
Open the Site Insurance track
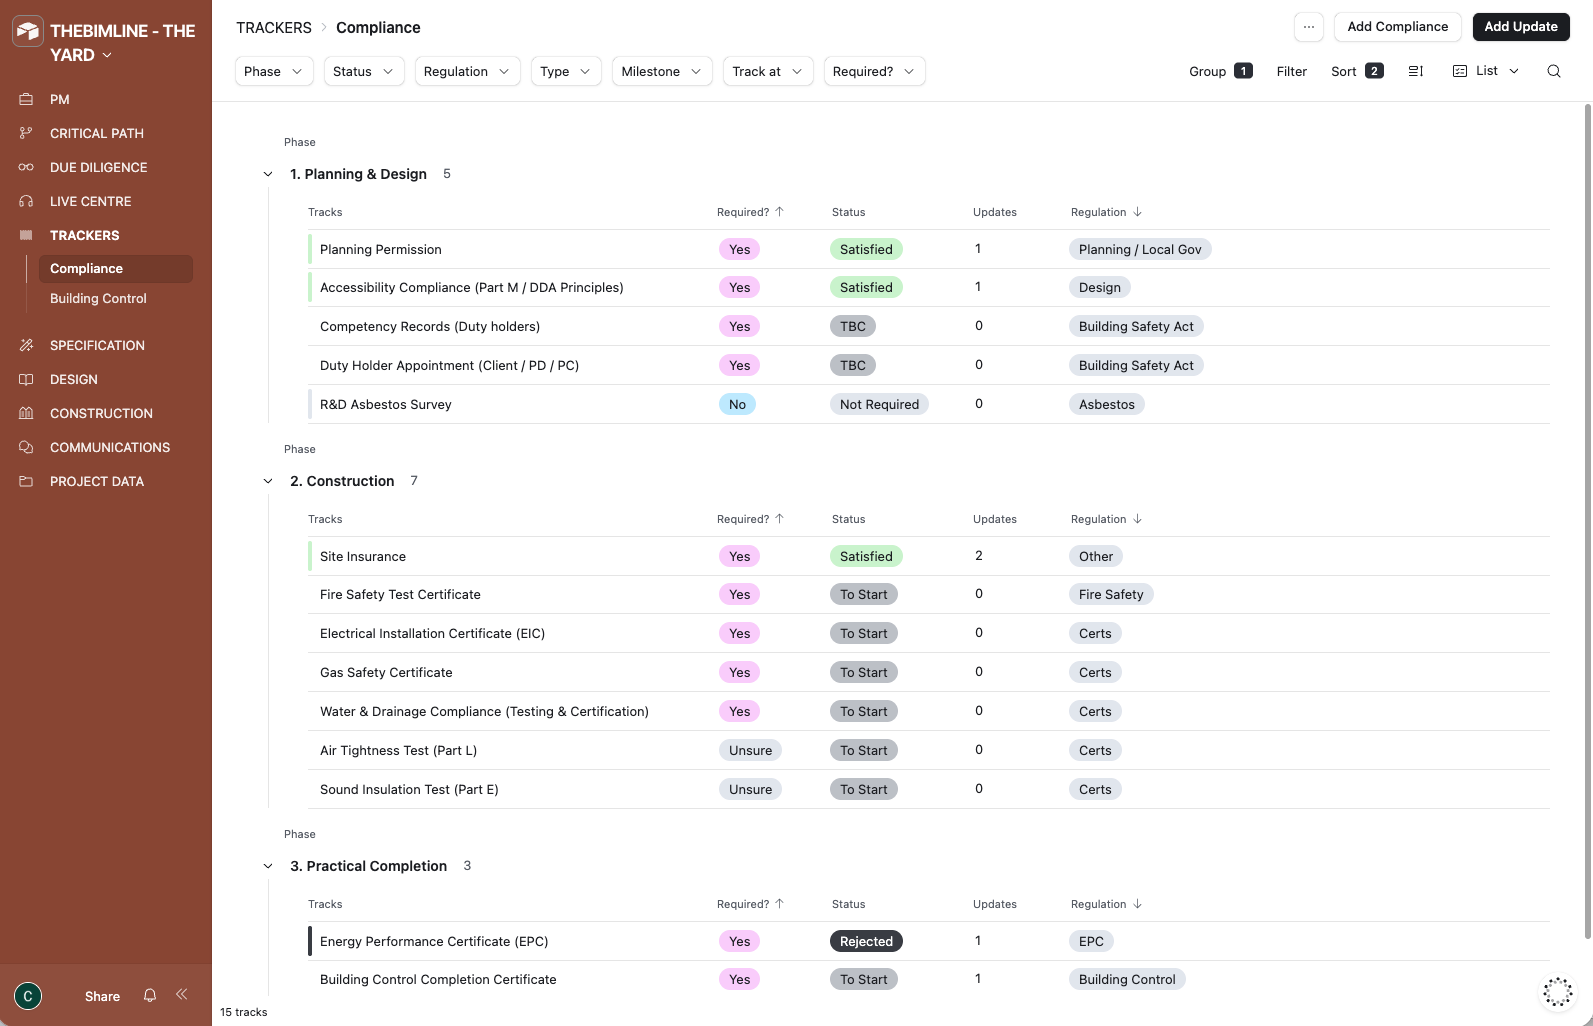[363, 556]
